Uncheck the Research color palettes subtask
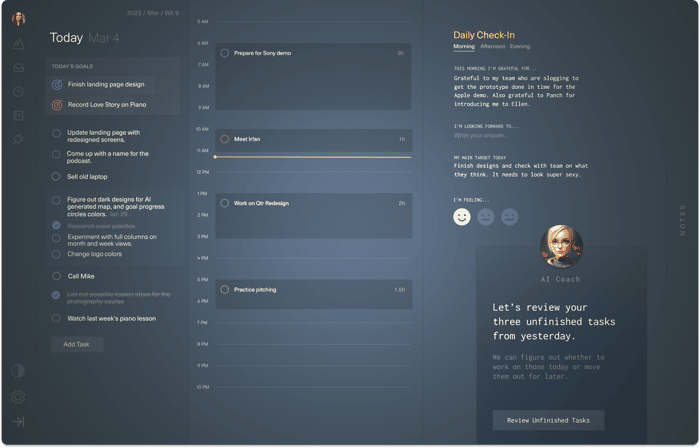700x448 pixels. click(x=56, y=225)
